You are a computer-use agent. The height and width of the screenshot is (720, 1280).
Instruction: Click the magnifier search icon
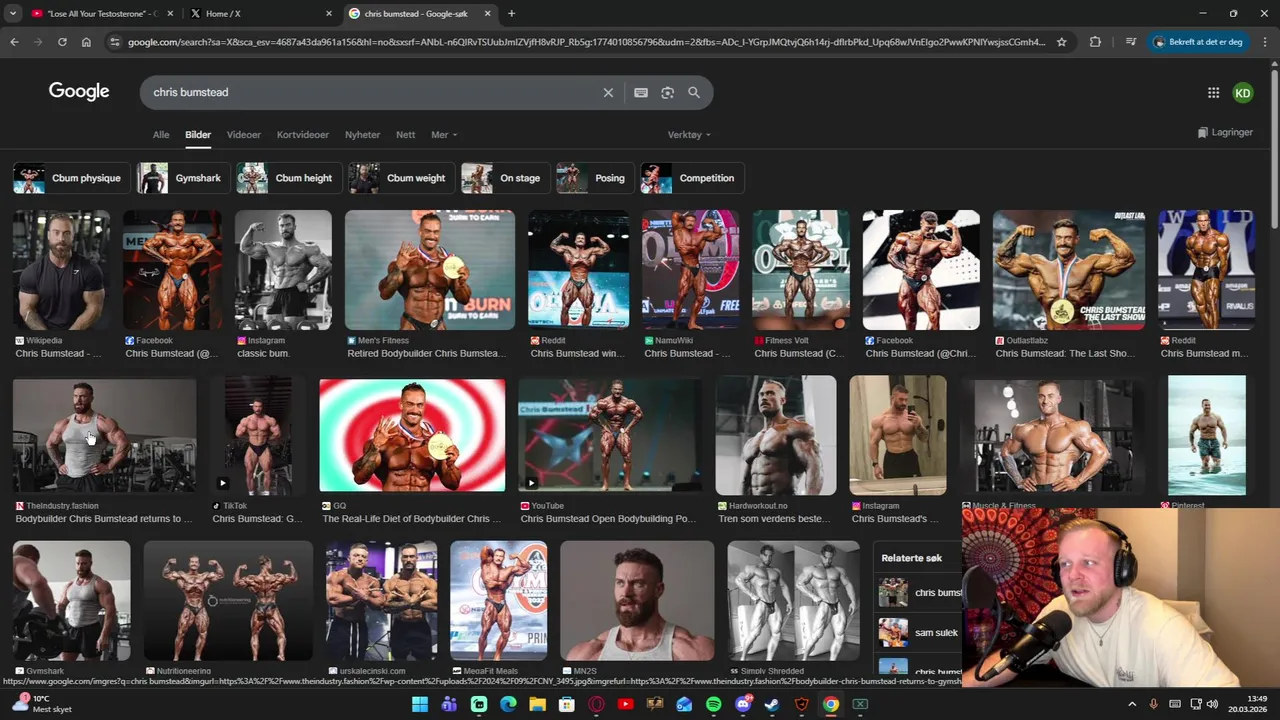(x=694, y=92)
